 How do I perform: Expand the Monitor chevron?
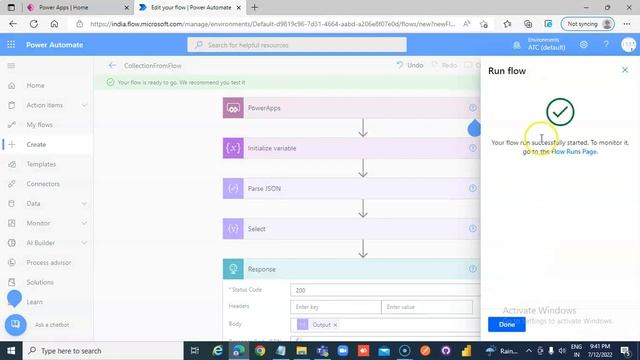(84, 223)
